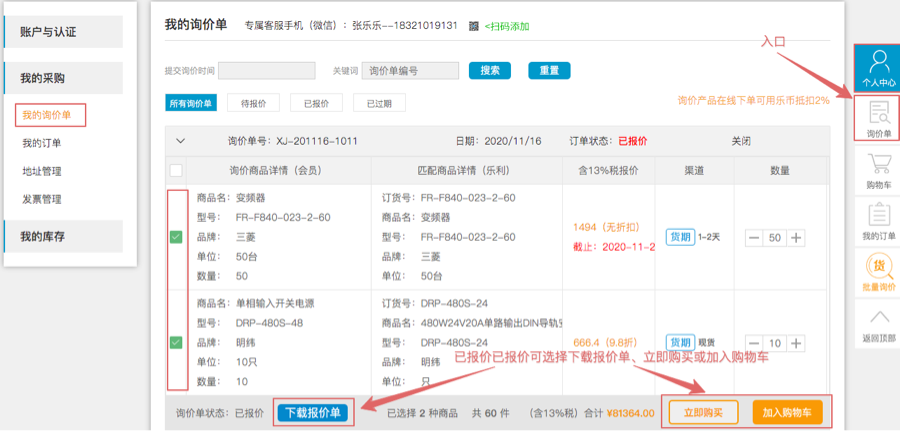Switch to the 已过期 tab
The image size is (900, 431).
pyautogui.click(x=379, y=103)
